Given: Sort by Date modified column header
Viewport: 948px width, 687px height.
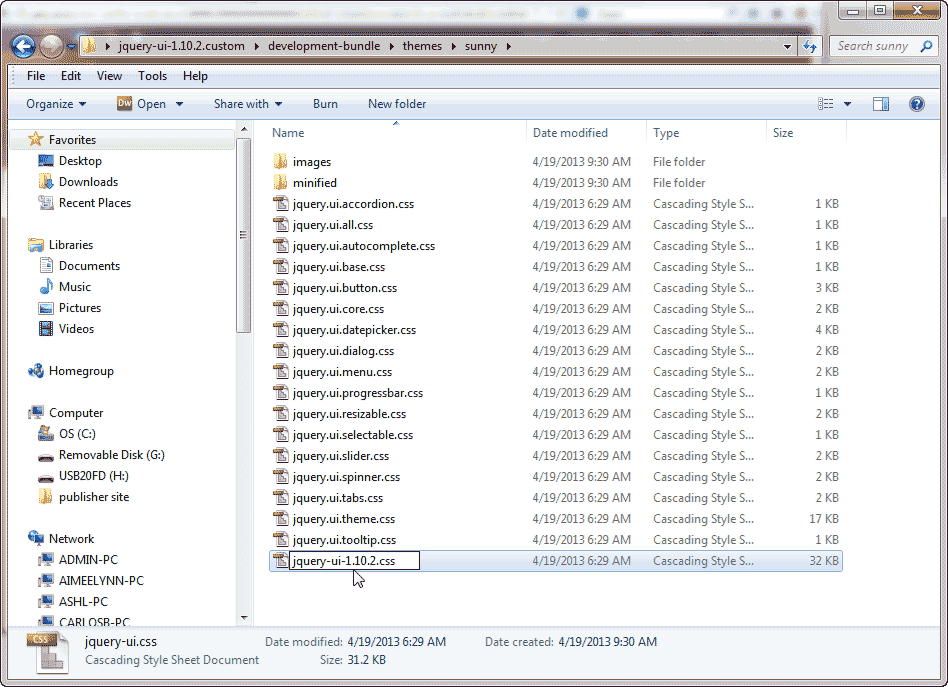Looking at the screenshot, I should pos(570,133).
